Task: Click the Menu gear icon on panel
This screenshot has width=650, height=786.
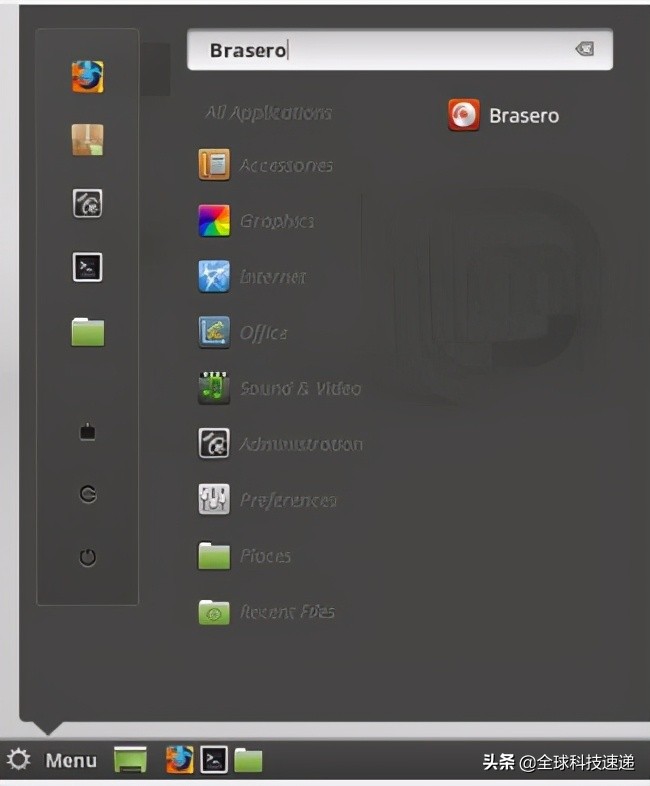Action: click(19, 760)
